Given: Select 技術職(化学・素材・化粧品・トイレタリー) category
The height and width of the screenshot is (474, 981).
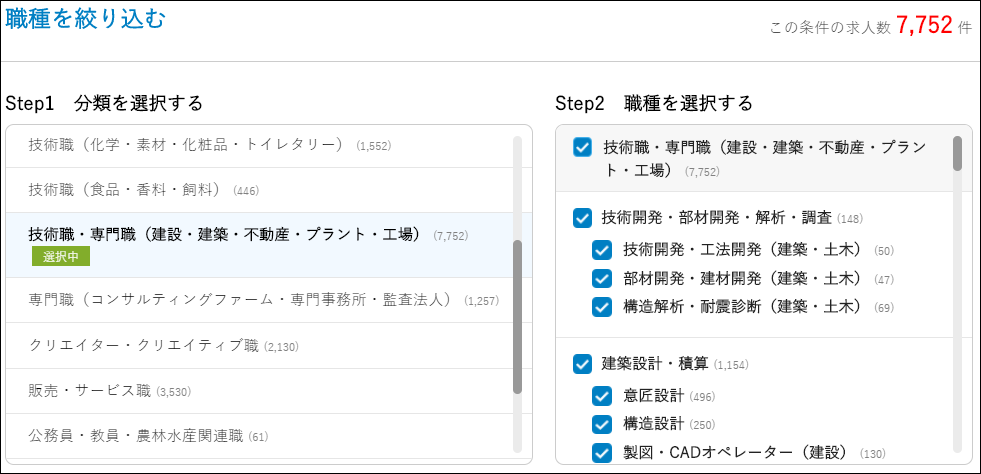Looking at the screenshot, I should click(186, 145).
